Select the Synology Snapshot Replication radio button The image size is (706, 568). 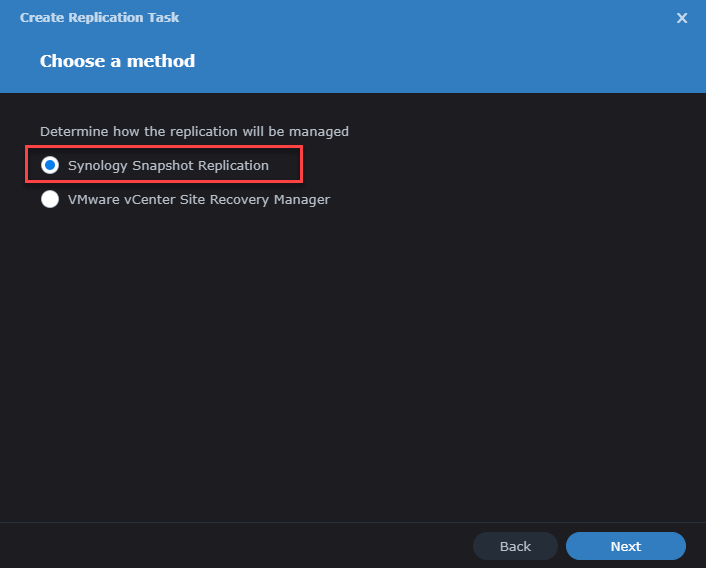(x=49, y=165)
